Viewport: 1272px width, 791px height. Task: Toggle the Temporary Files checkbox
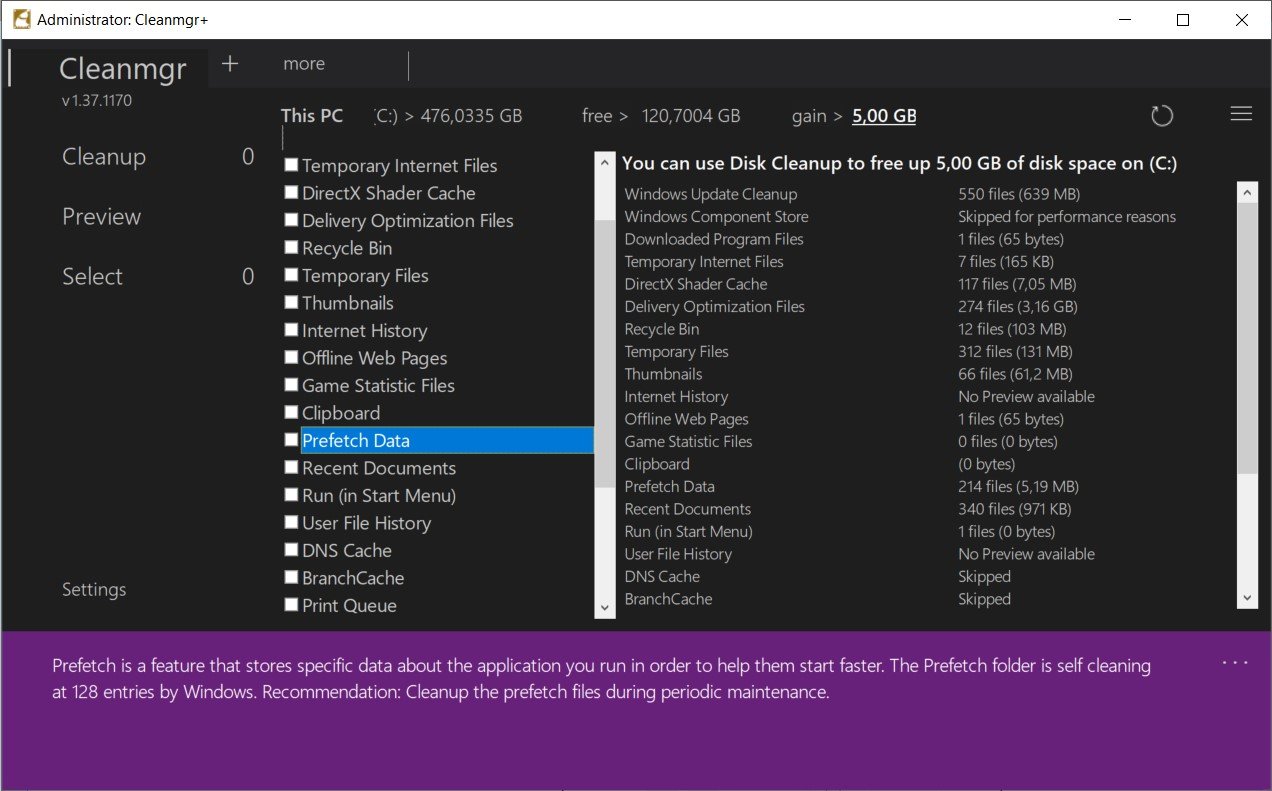pos(291,275)
